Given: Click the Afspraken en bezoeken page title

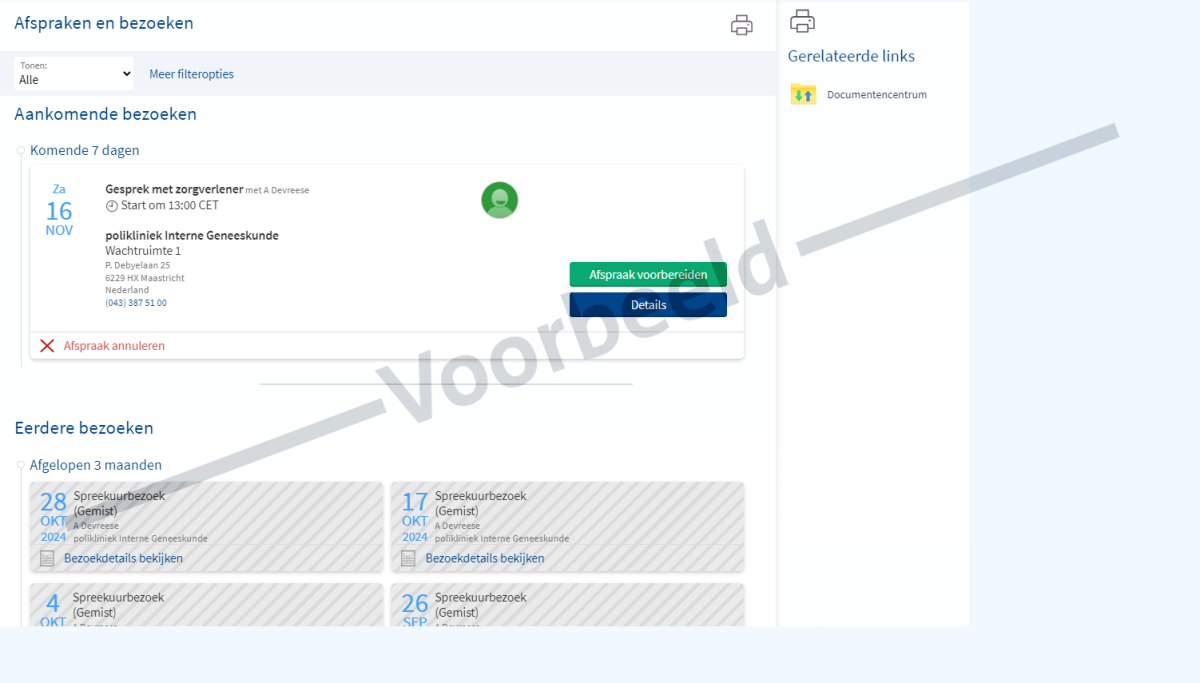Looking at the screenshot, I should tap(104, 23).
